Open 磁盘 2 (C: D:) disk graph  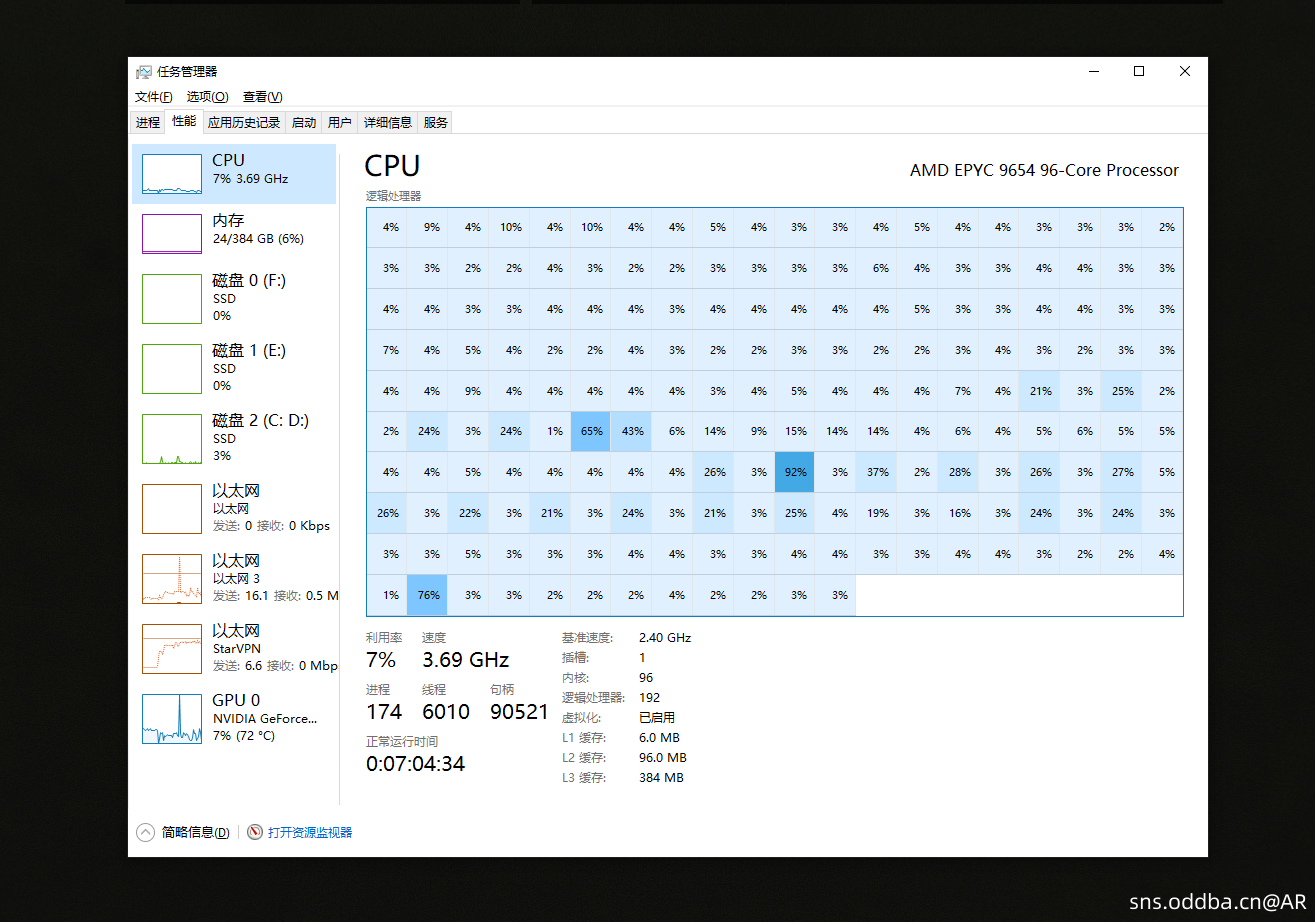172,438
